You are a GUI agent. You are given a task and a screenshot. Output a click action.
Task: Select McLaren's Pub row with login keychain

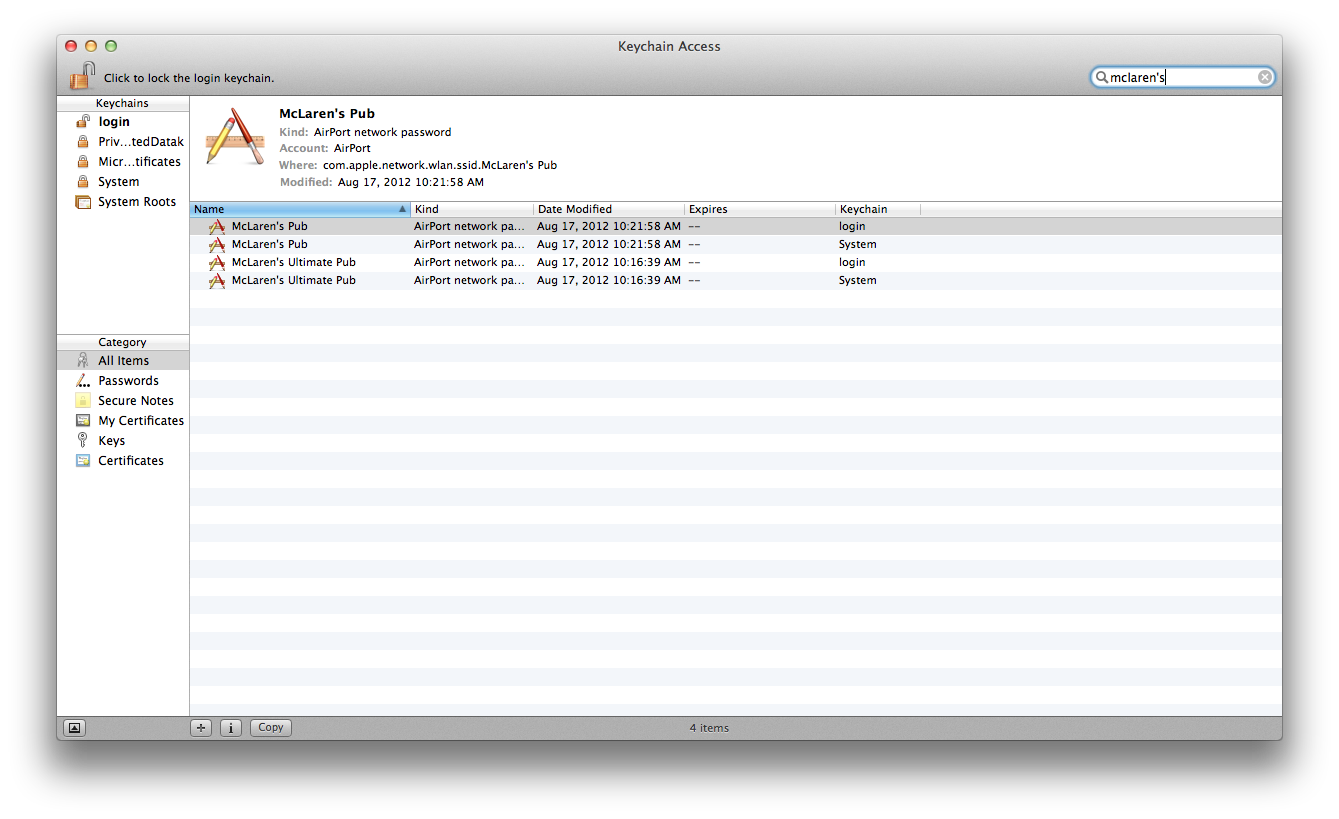[735, 227]
